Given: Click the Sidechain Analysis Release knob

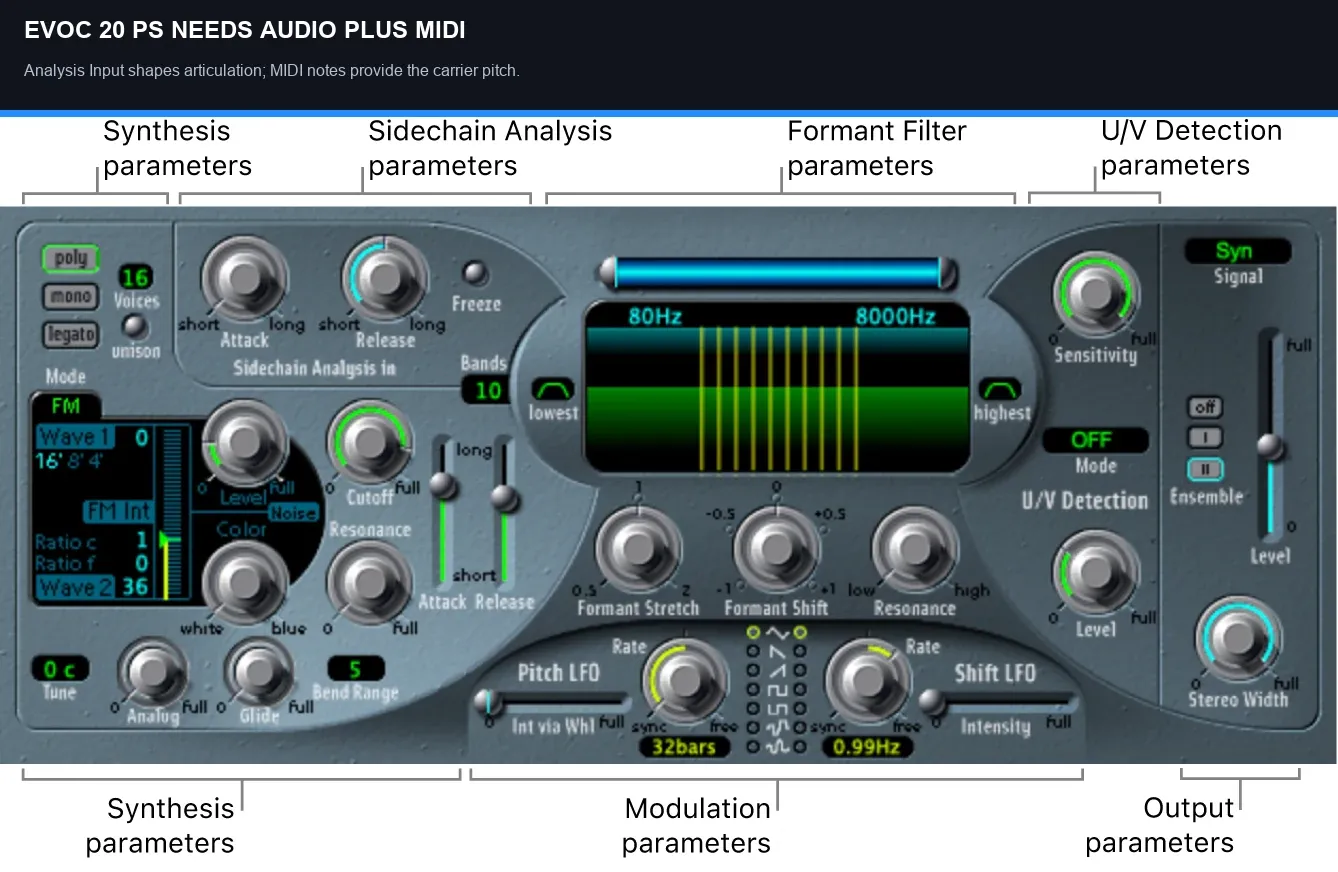Looking at the screenshot, I should pyautogui.click(x=384, y=281).
